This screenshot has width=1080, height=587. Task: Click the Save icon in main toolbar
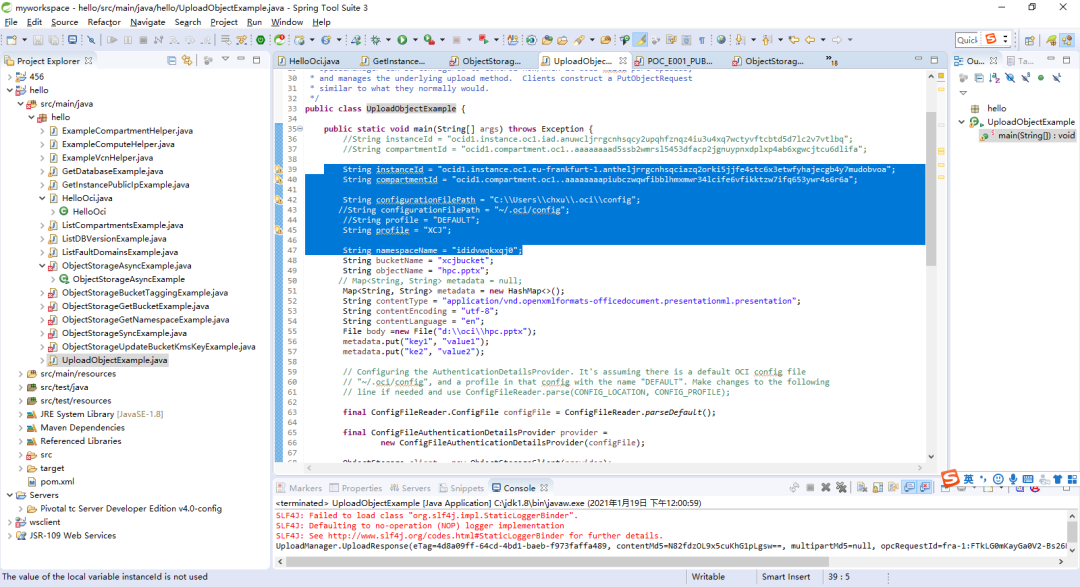click(x=38, y=40)
